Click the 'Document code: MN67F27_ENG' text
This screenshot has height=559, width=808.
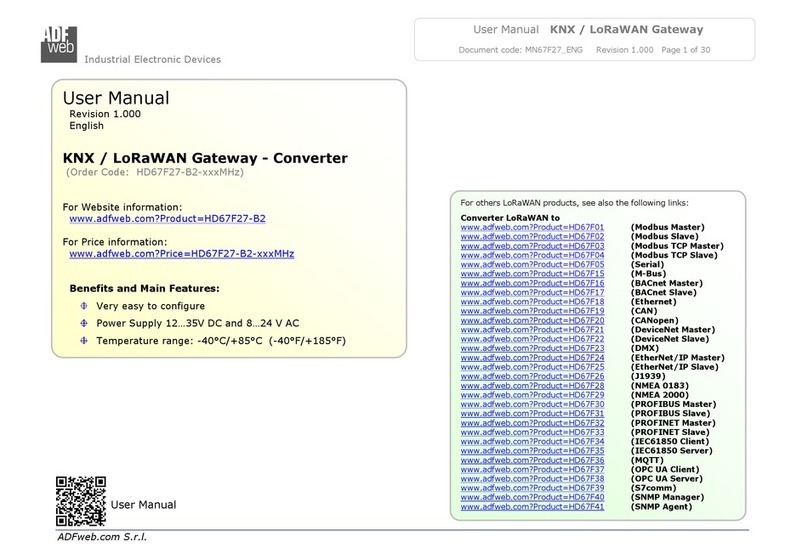(520, 50)
